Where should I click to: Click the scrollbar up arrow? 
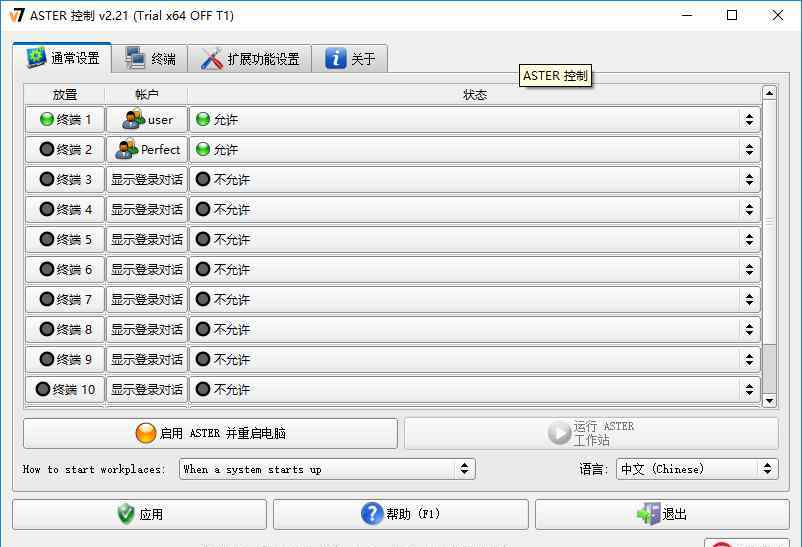point(769,93)
